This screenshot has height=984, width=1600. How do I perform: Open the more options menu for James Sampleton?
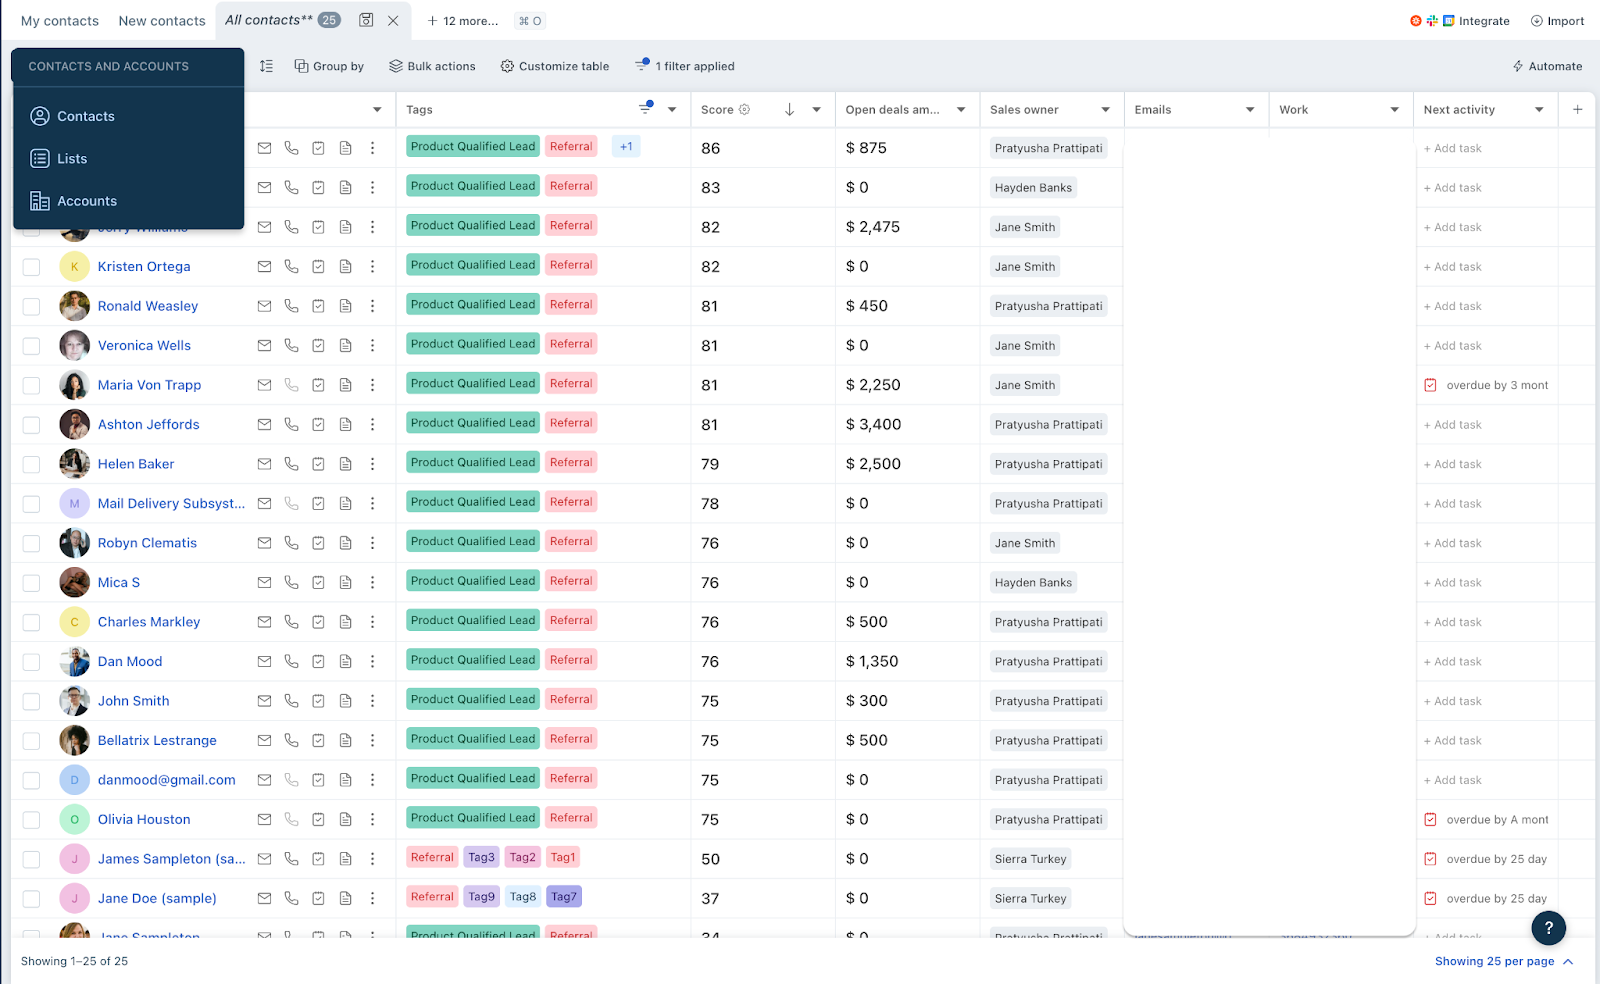[x=372, y=858]
